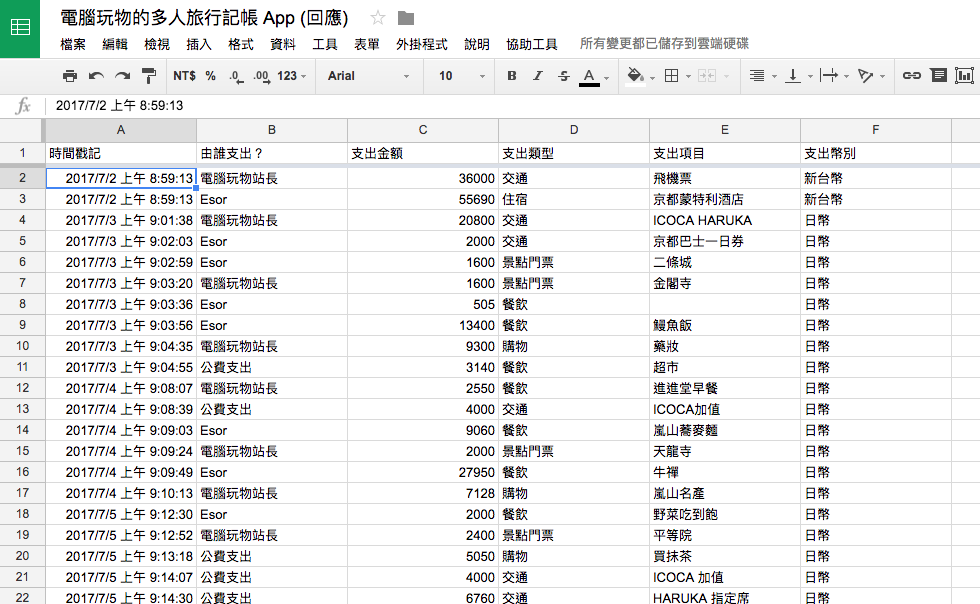Viewport: 980px width, 604px height.
Task: Open the 表單 menu
Action: click(x=366, y=44)
